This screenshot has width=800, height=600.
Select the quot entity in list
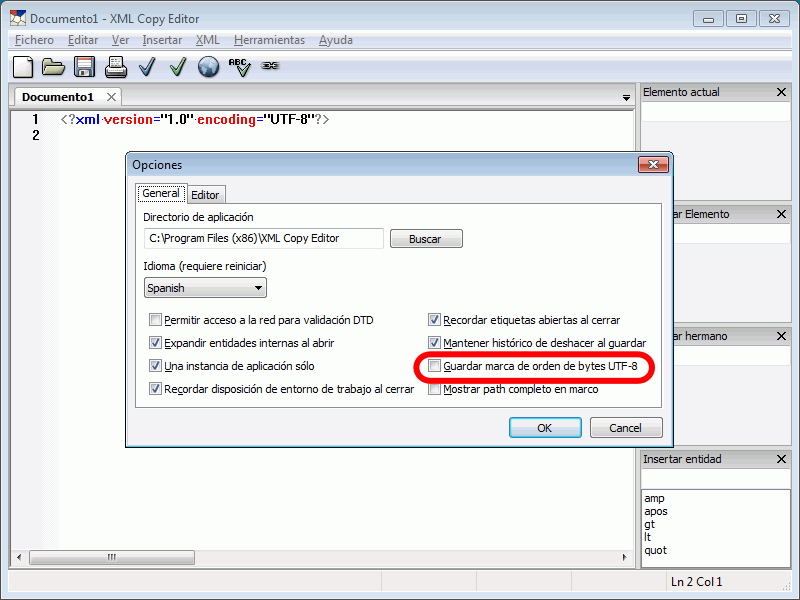pos(656,550)
